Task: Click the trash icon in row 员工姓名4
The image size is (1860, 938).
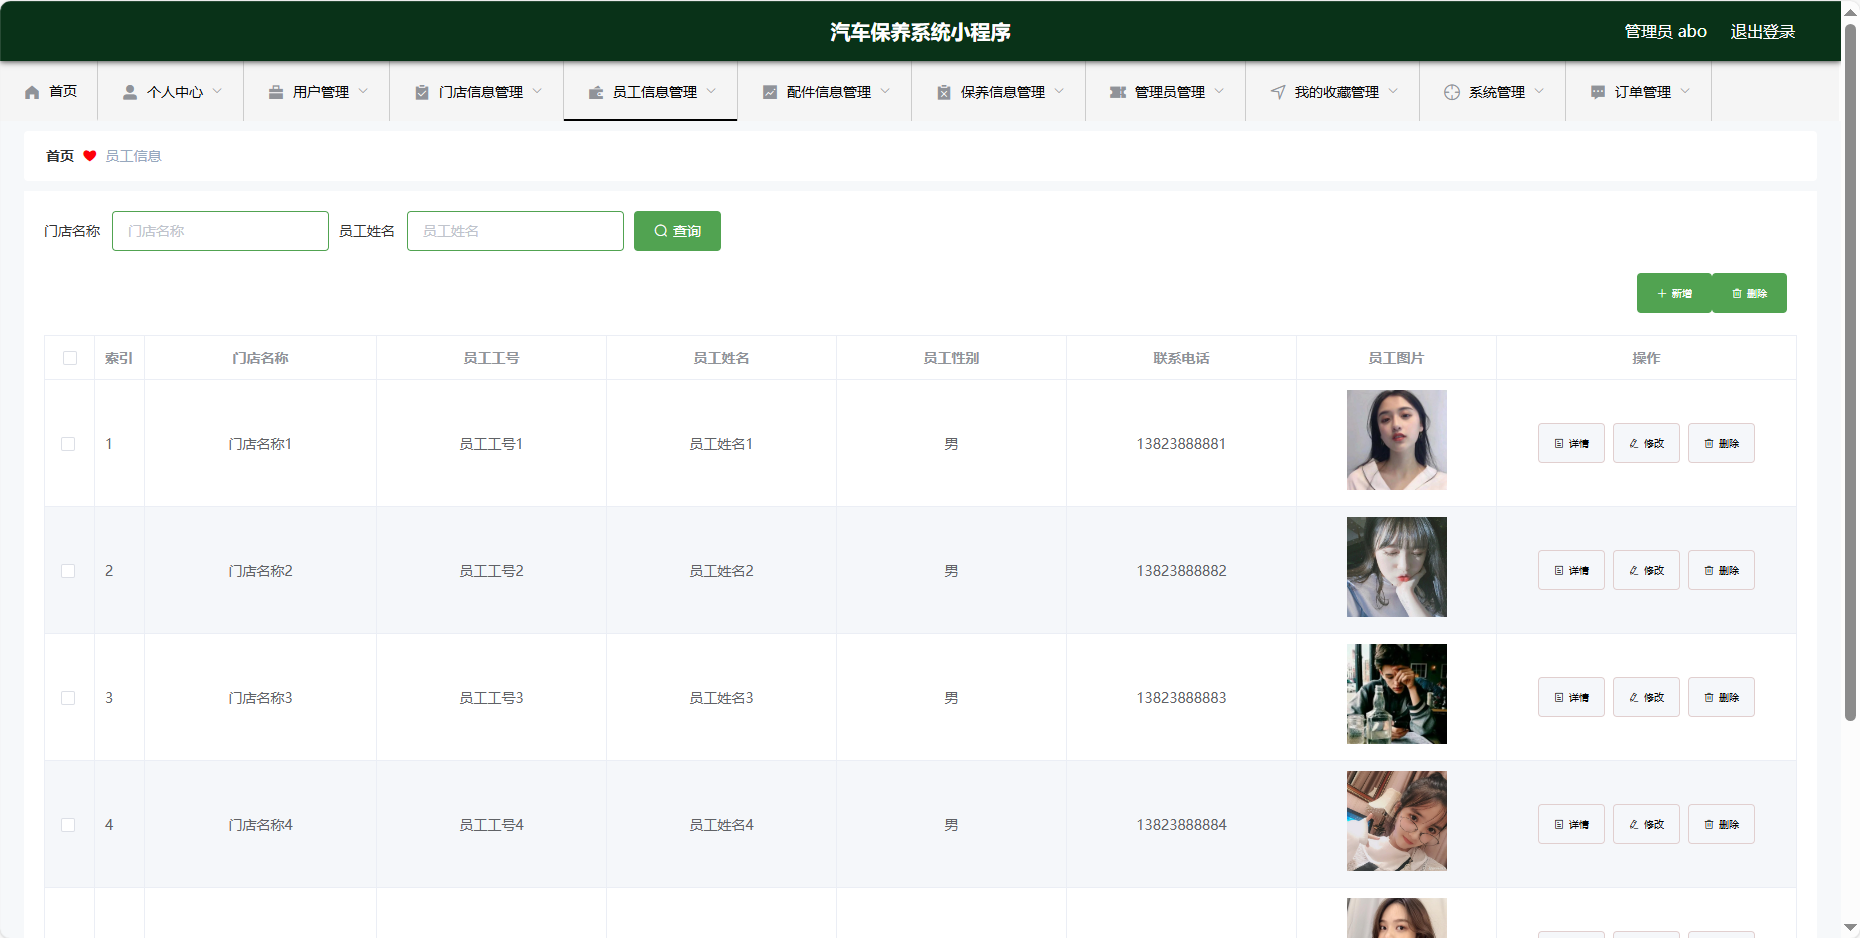Action: click(1709, 825)
